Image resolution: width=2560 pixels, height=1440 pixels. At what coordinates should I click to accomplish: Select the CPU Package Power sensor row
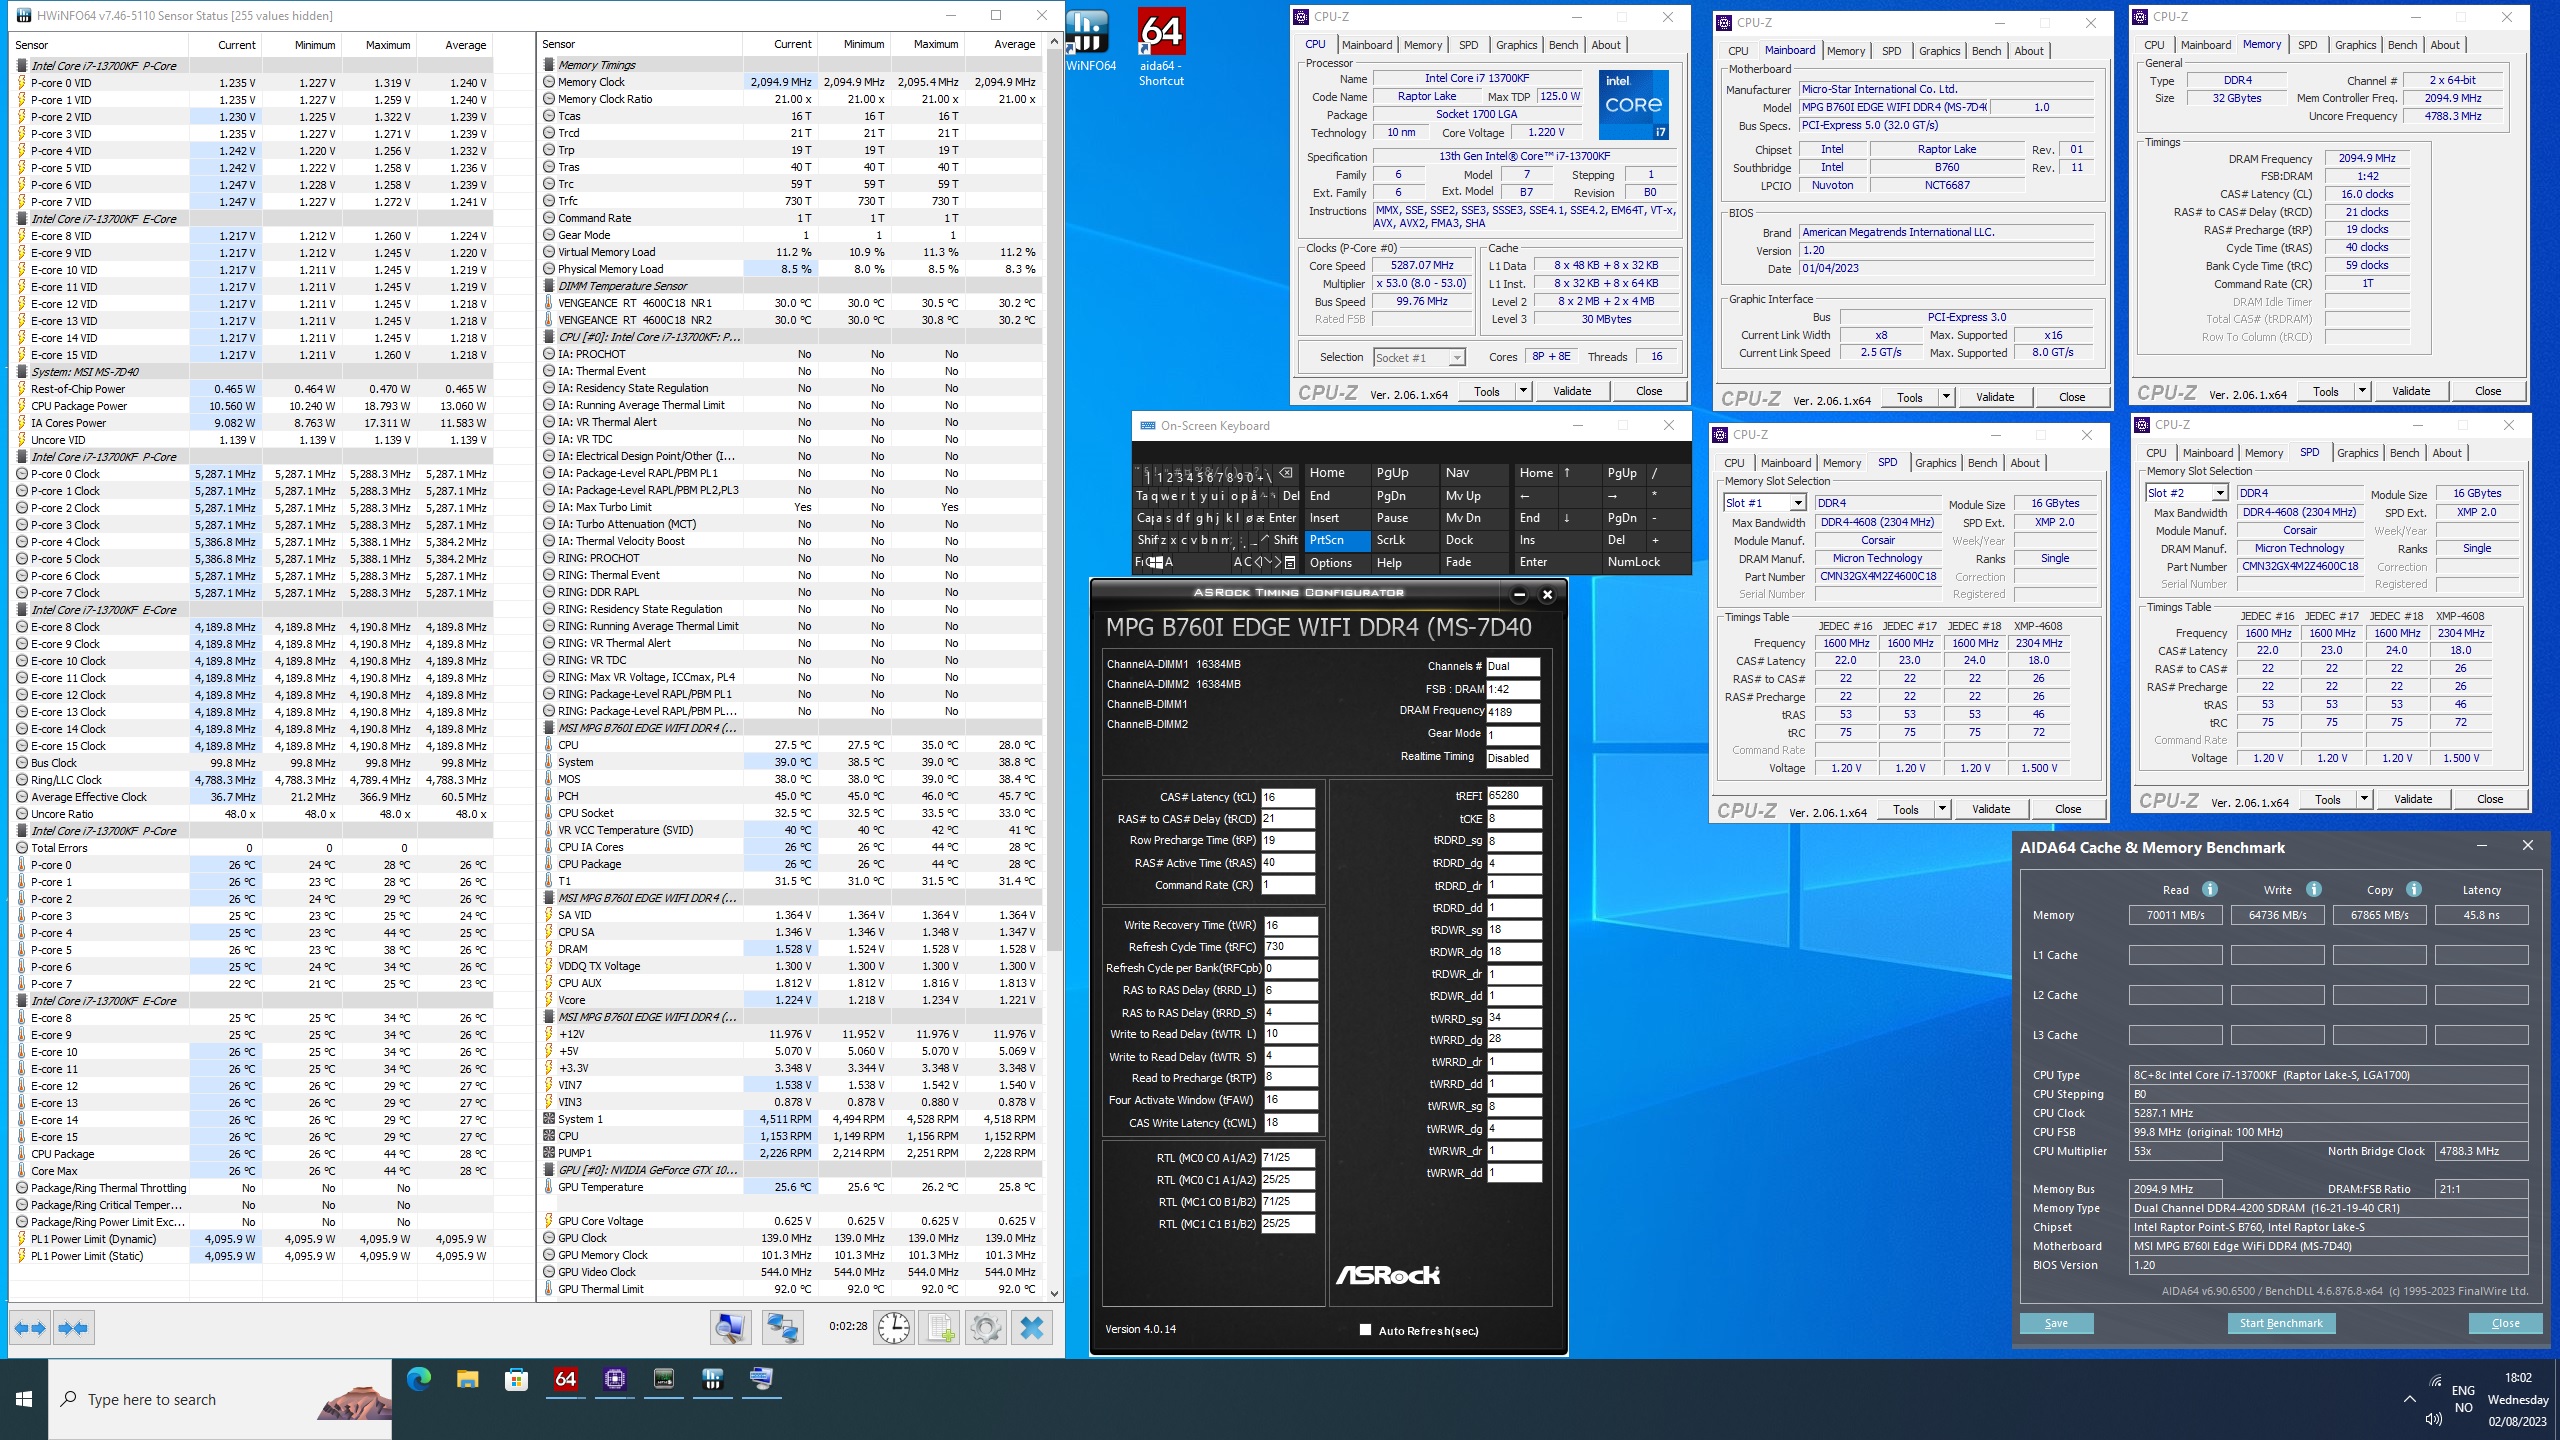[x=252, y=406]
